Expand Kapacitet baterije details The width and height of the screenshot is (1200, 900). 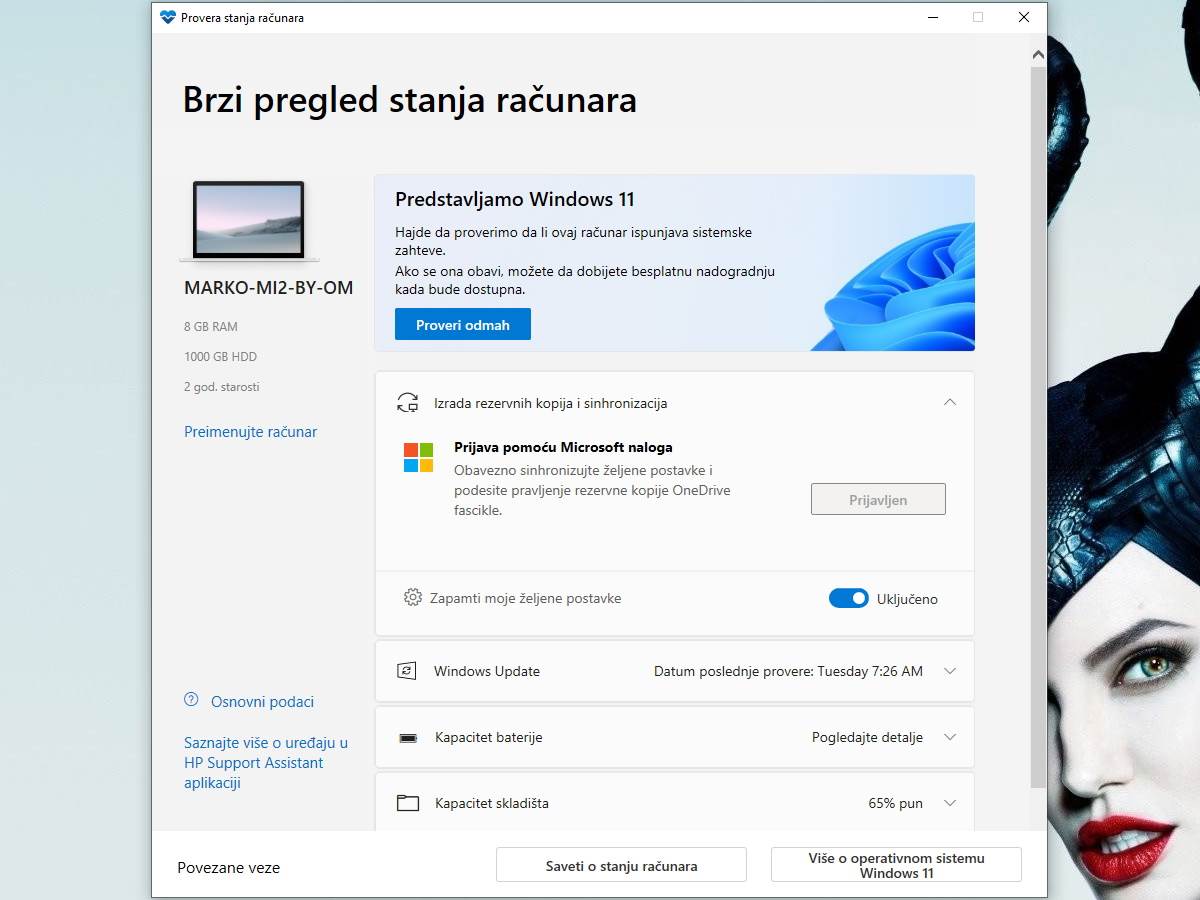coord(949,737)
